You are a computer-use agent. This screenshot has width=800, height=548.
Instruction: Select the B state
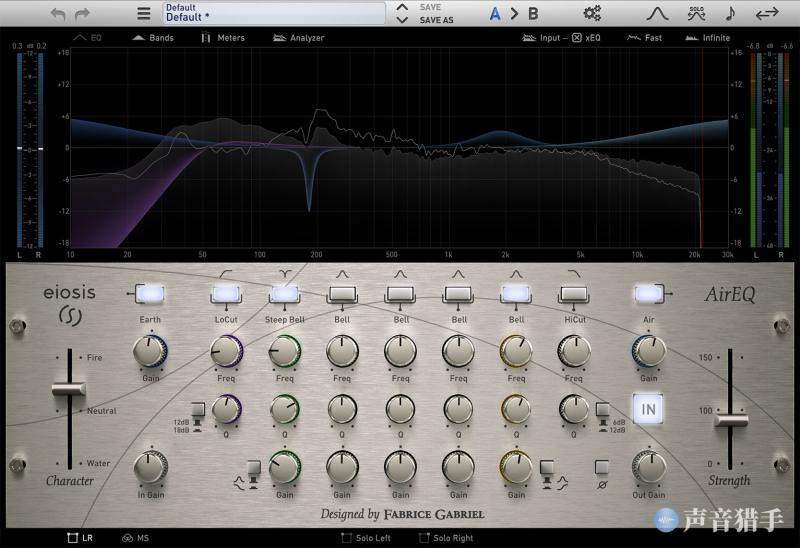(x=533, y=14)
